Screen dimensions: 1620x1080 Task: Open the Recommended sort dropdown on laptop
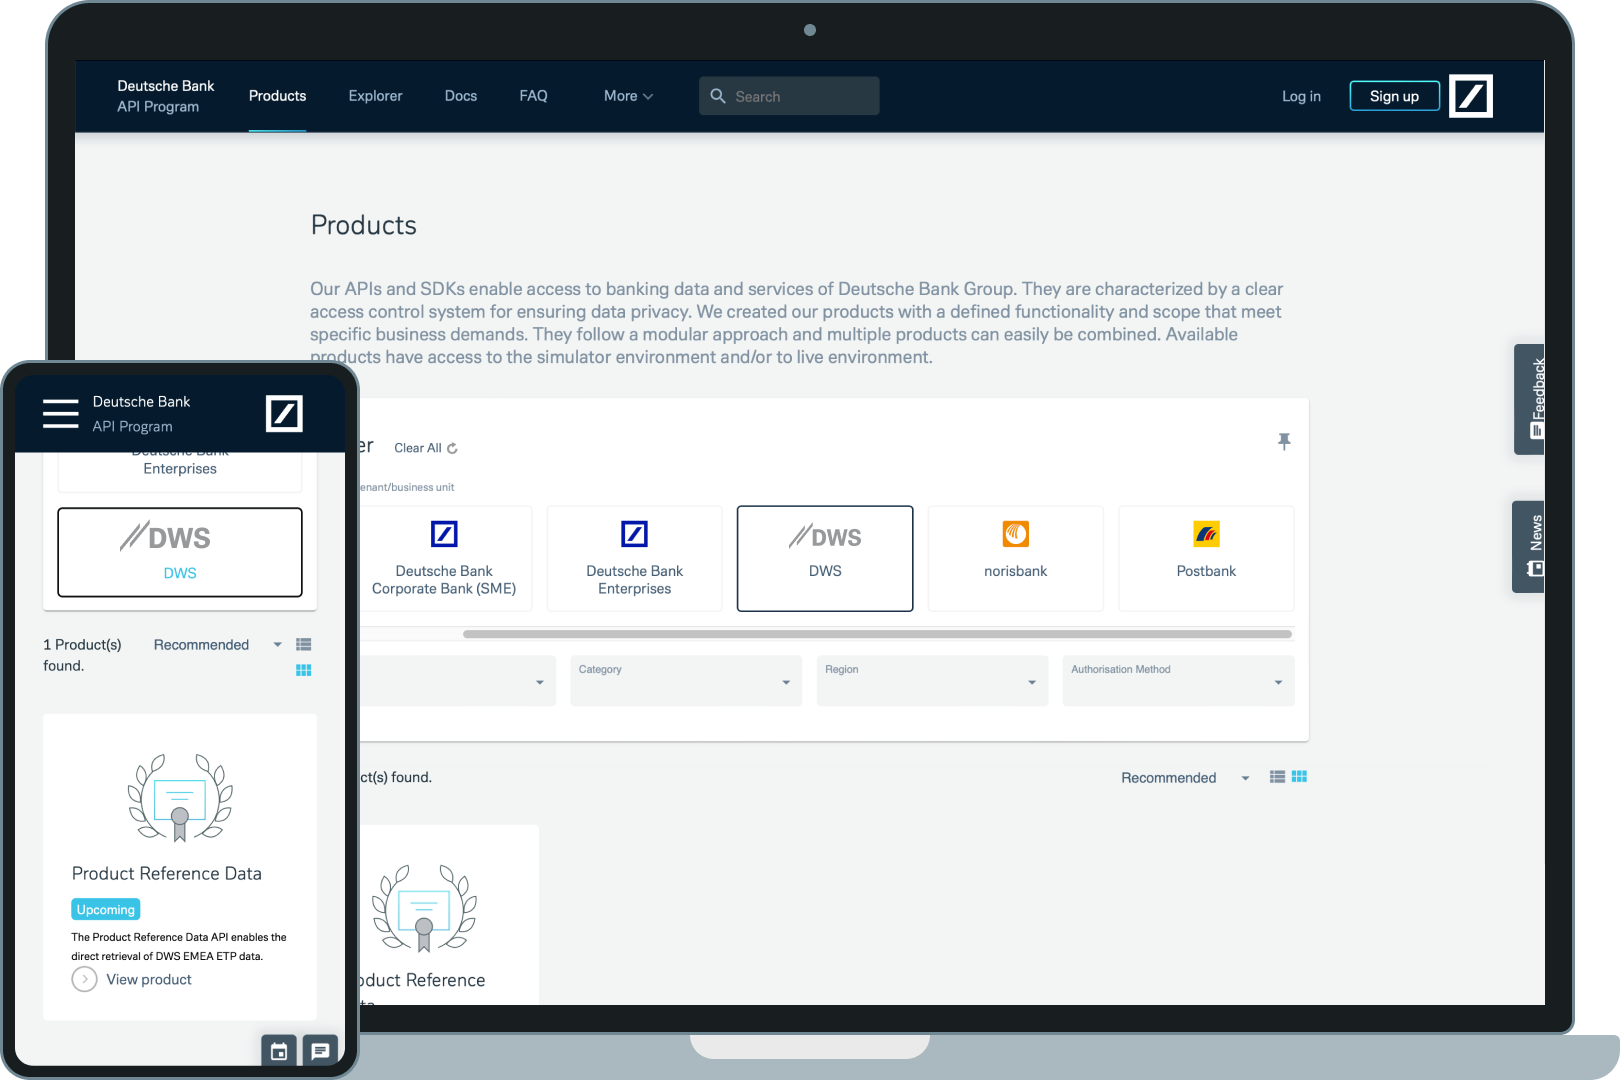click(x=1185, y=778)
